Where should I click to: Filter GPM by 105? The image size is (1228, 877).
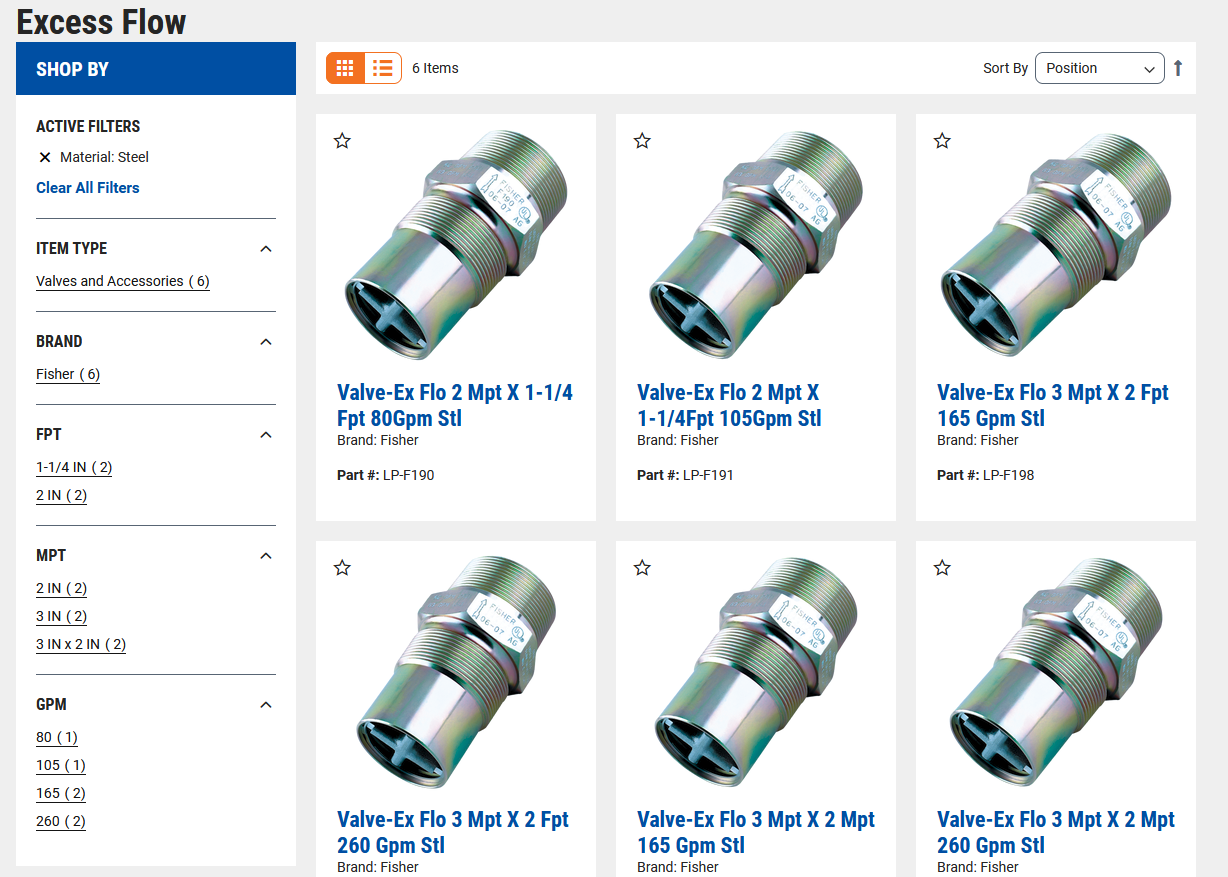point(61,765)
